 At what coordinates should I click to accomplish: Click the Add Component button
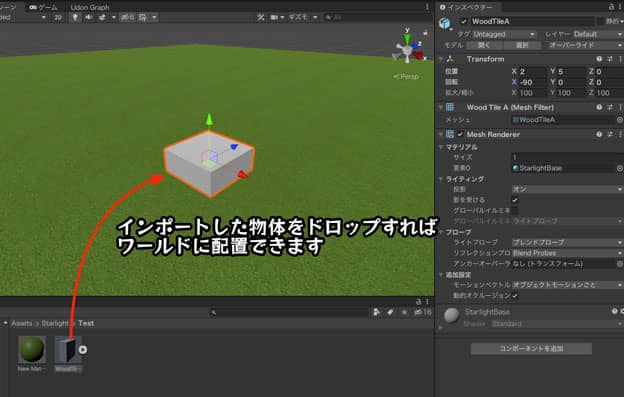tap(531, 348)
